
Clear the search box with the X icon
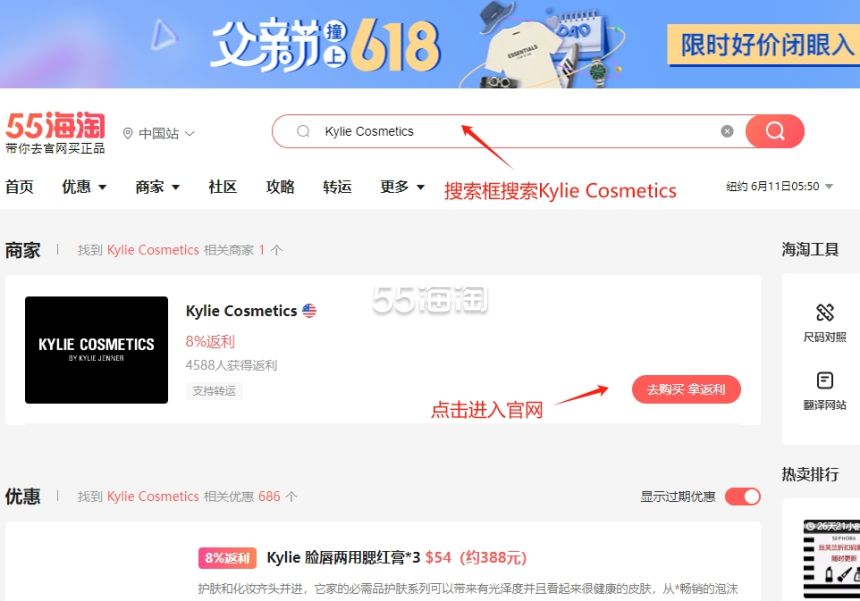point(727,131)
